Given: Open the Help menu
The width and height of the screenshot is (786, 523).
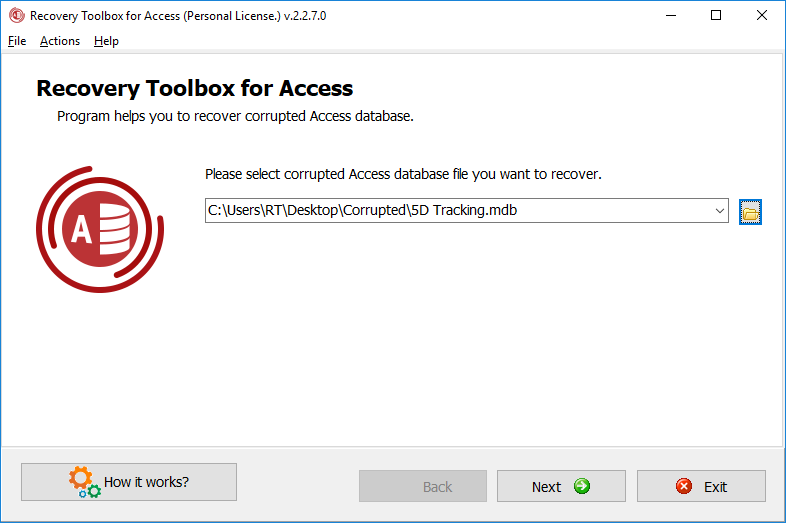Looking at the screenshot, I should click(x=106, y=41).
